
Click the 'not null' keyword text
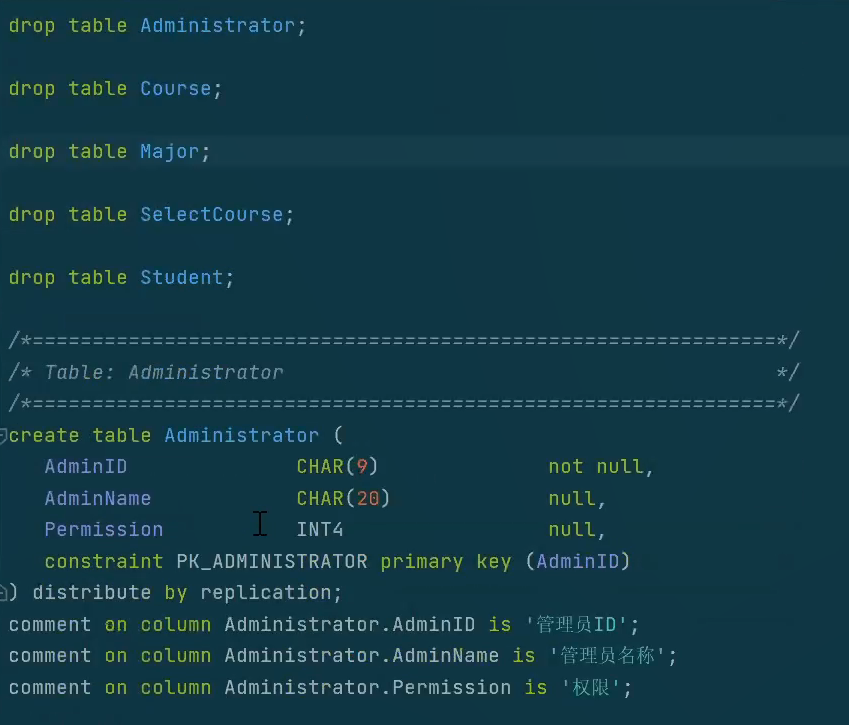pyautogui.click(x=597, y=467)
